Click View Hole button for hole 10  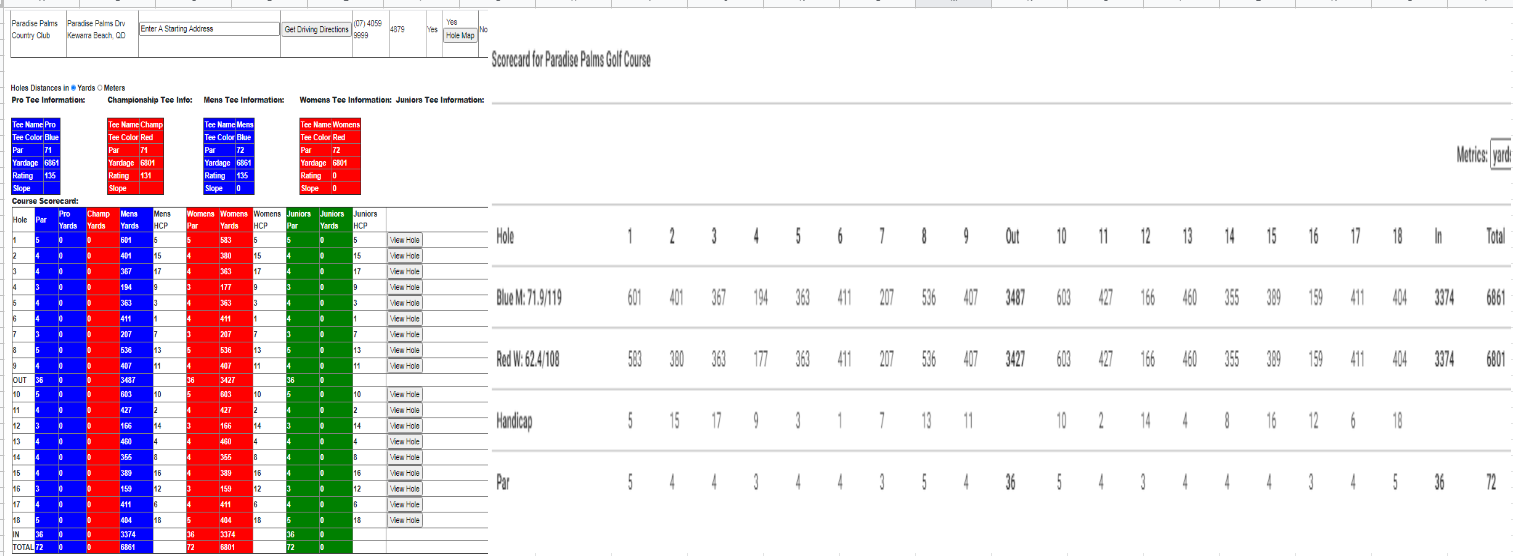pos(406,395)
